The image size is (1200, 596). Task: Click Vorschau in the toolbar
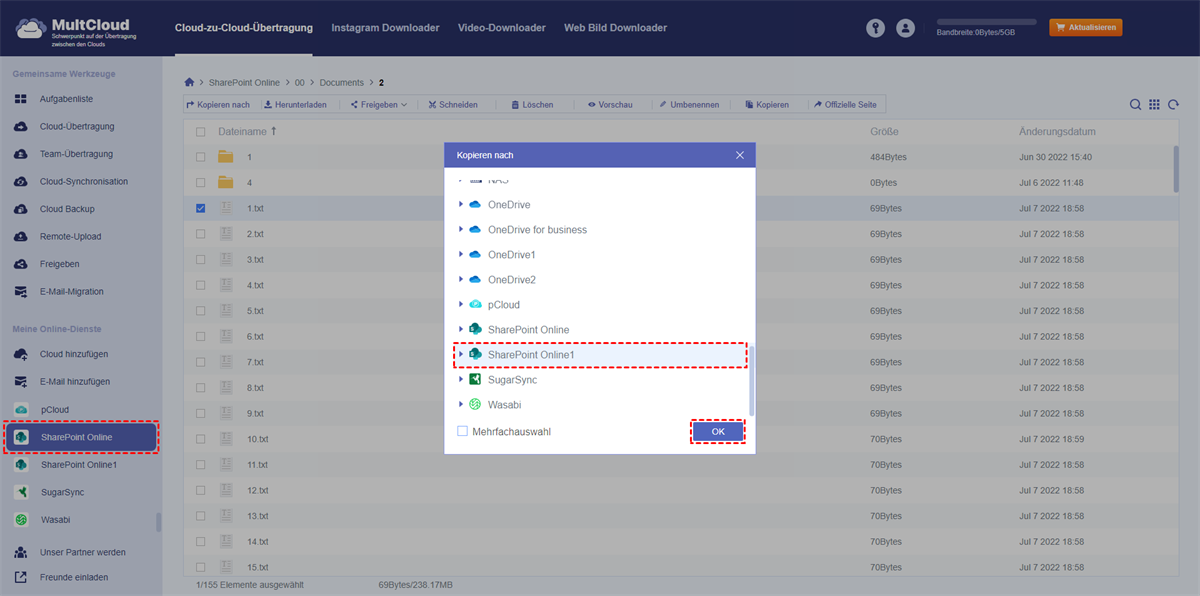[x=610, y=105]
